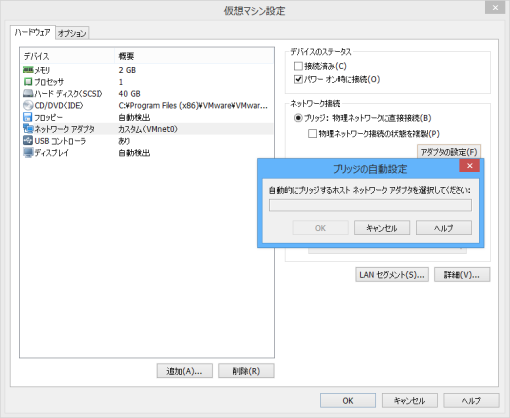Click the 追加(A)... button
Screen dimensions: 510x418
click(x=185, y=371)
